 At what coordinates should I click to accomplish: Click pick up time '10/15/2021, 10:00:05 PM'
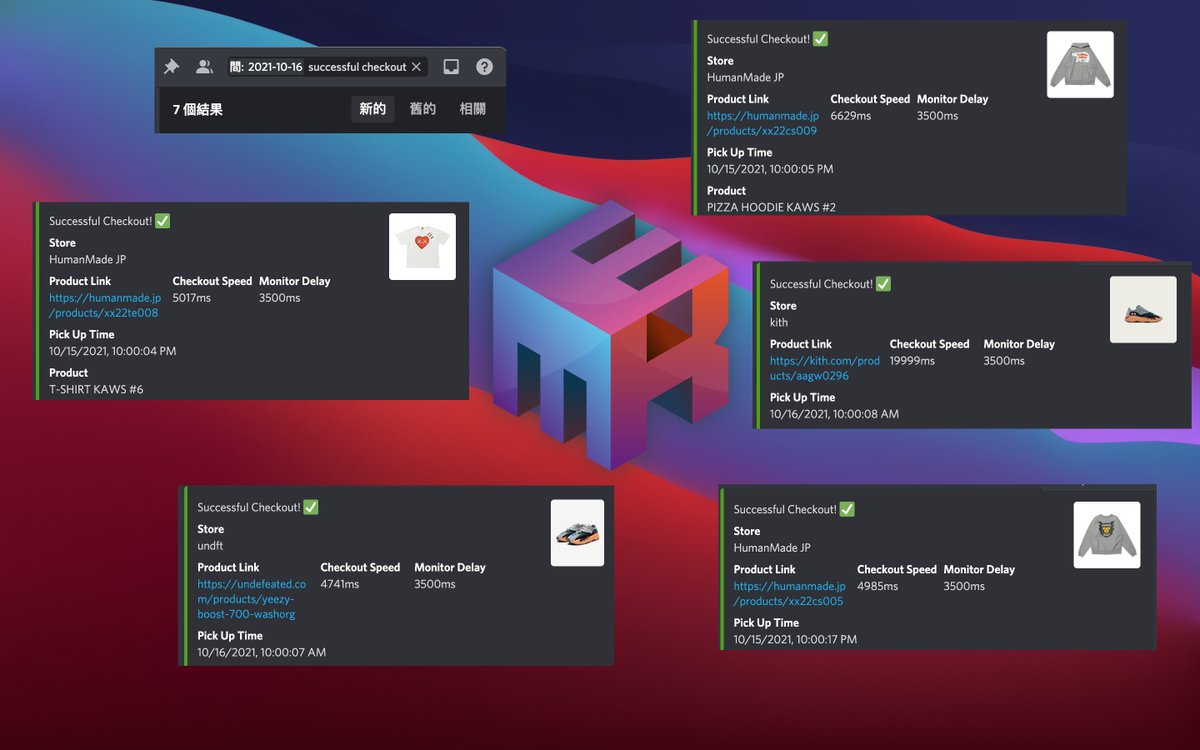tap(770, 169)
